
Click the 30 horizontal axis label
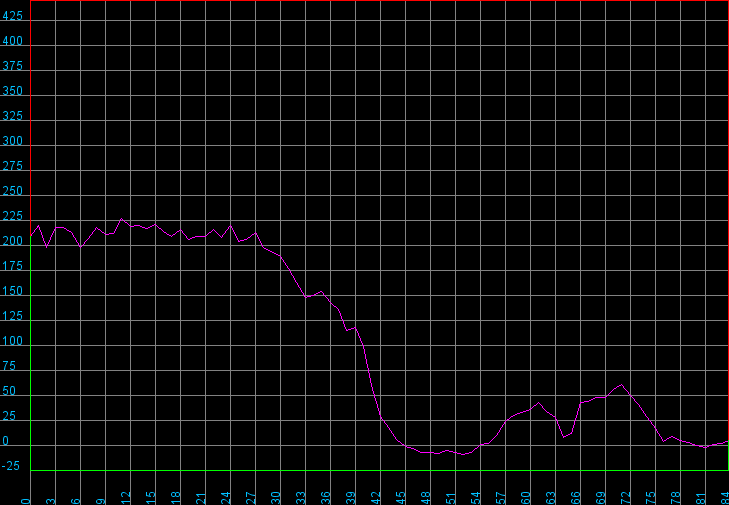tap(276, 498)
